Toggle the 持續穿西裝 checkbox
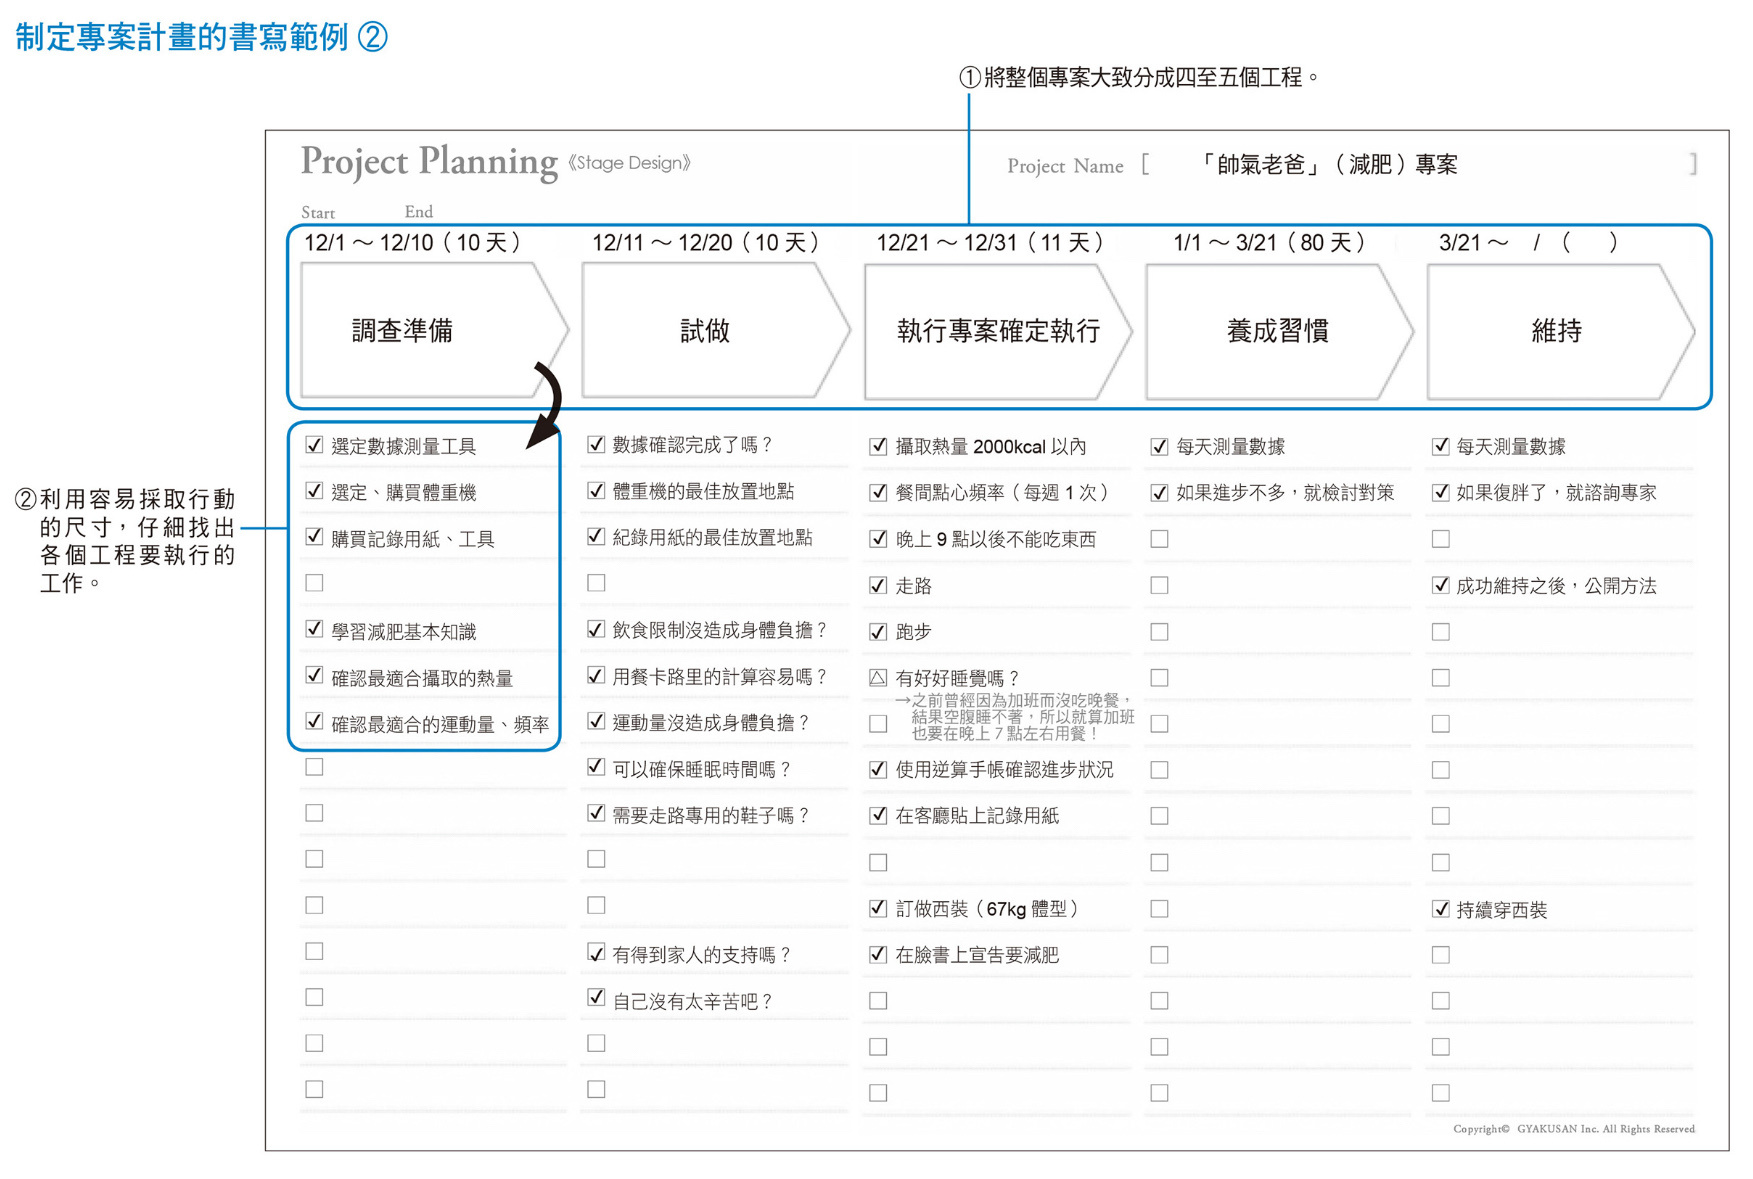Viewport: 1753px width, 1179px height. click(x=1440, y=909)
